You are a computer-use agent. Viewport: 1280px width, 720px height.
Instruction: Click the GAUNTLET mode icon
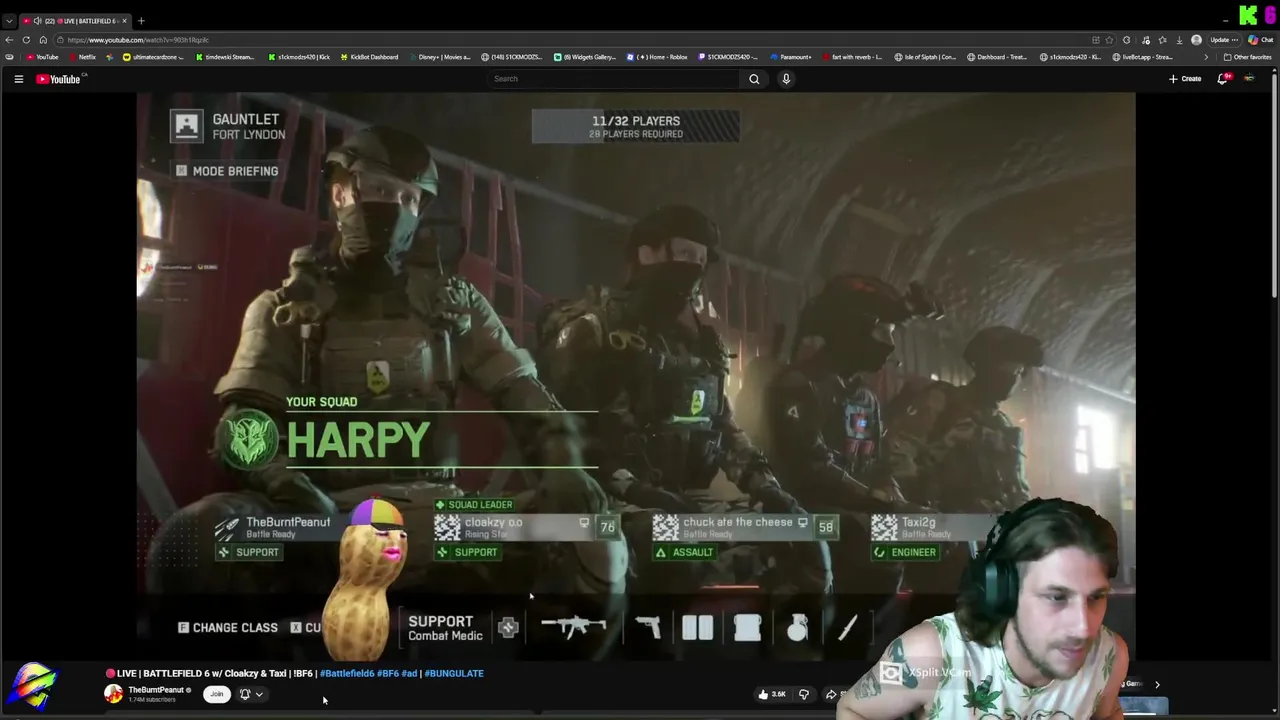186,125
